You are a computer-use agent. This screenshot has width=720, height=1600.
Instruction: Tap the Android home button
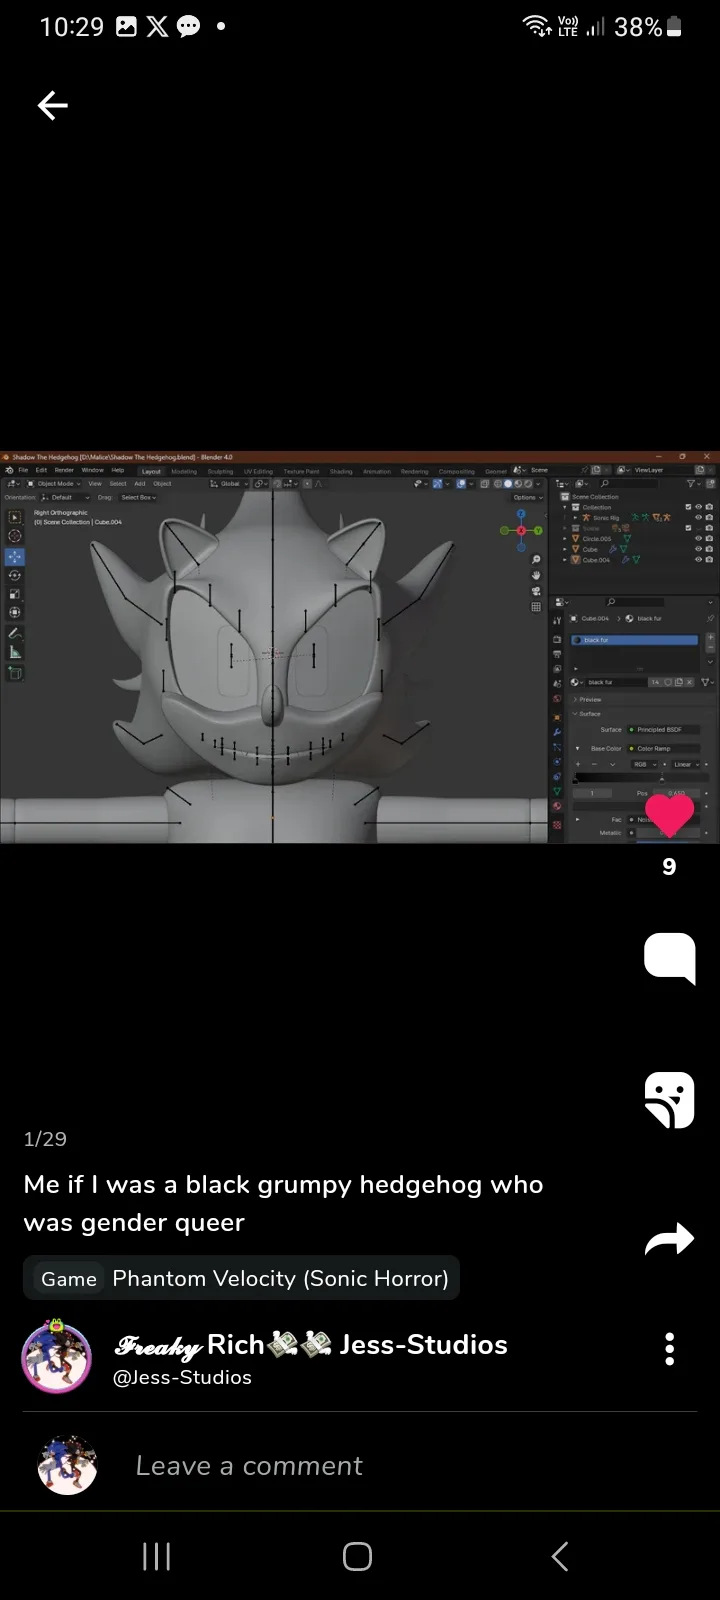357,1556
